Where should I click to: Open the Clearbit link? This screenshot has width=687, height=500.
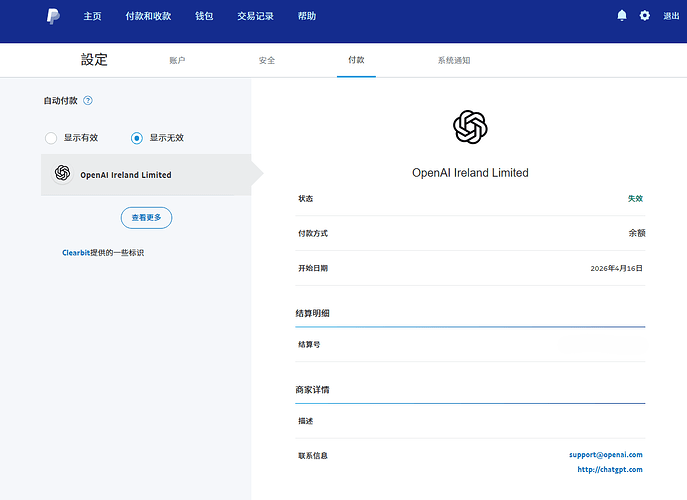coord(76,252)
